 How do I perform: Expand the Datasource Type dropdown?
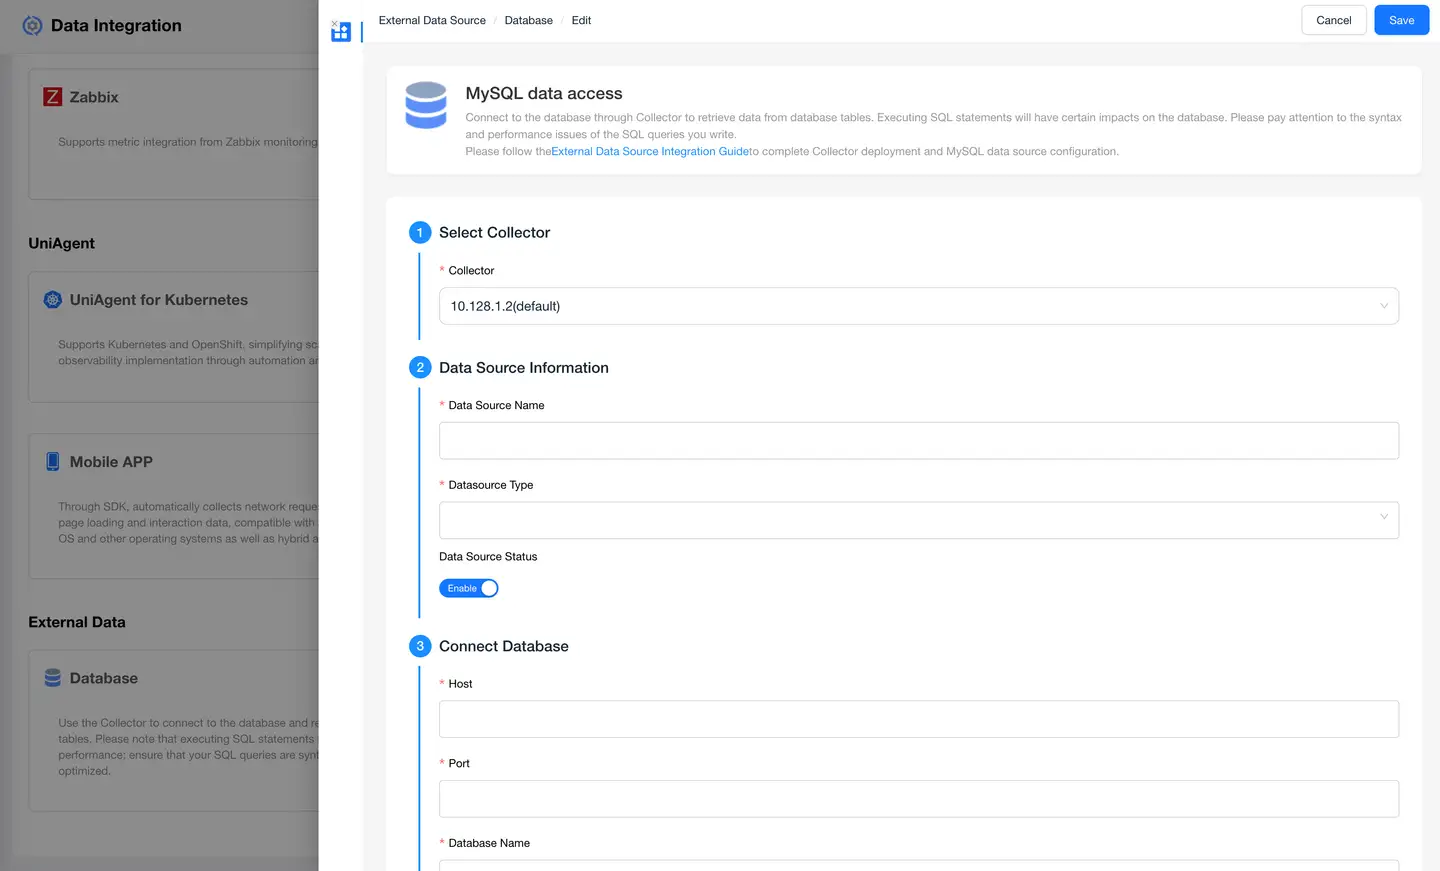tap(918, 520)
